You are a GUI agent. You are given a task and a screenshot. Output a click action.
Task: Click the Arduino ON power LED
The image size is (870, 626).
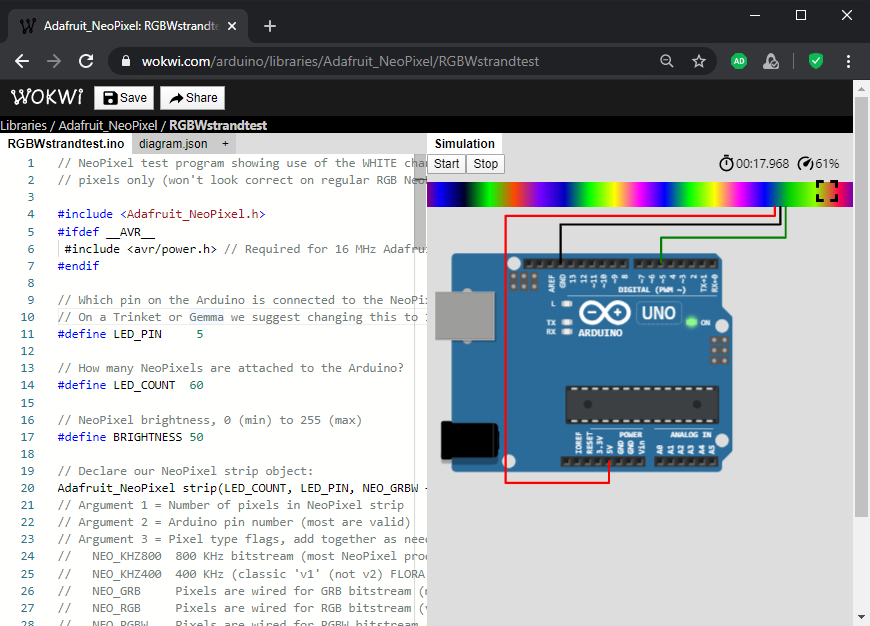(691, 322)
